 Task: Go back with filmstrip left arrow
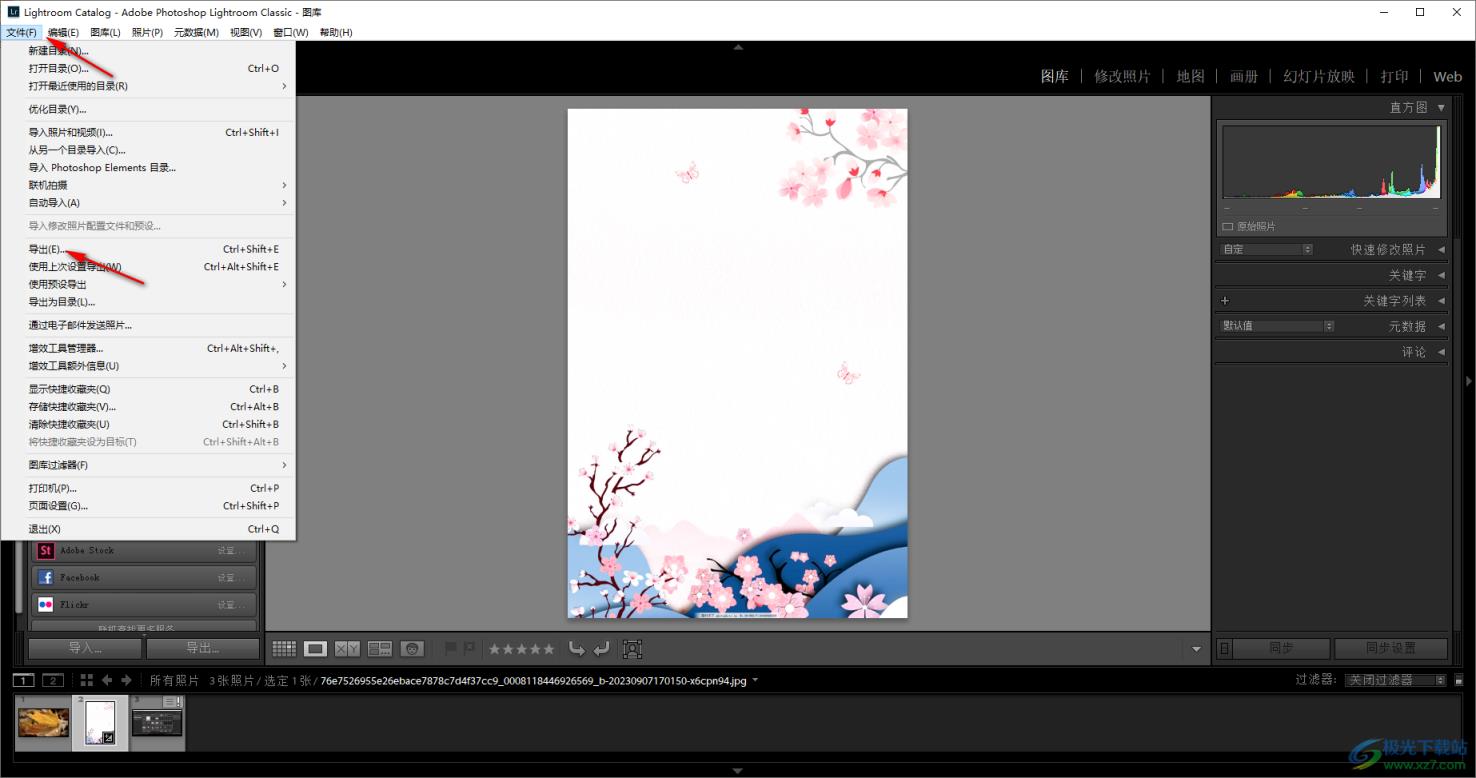tap(107, 680)
